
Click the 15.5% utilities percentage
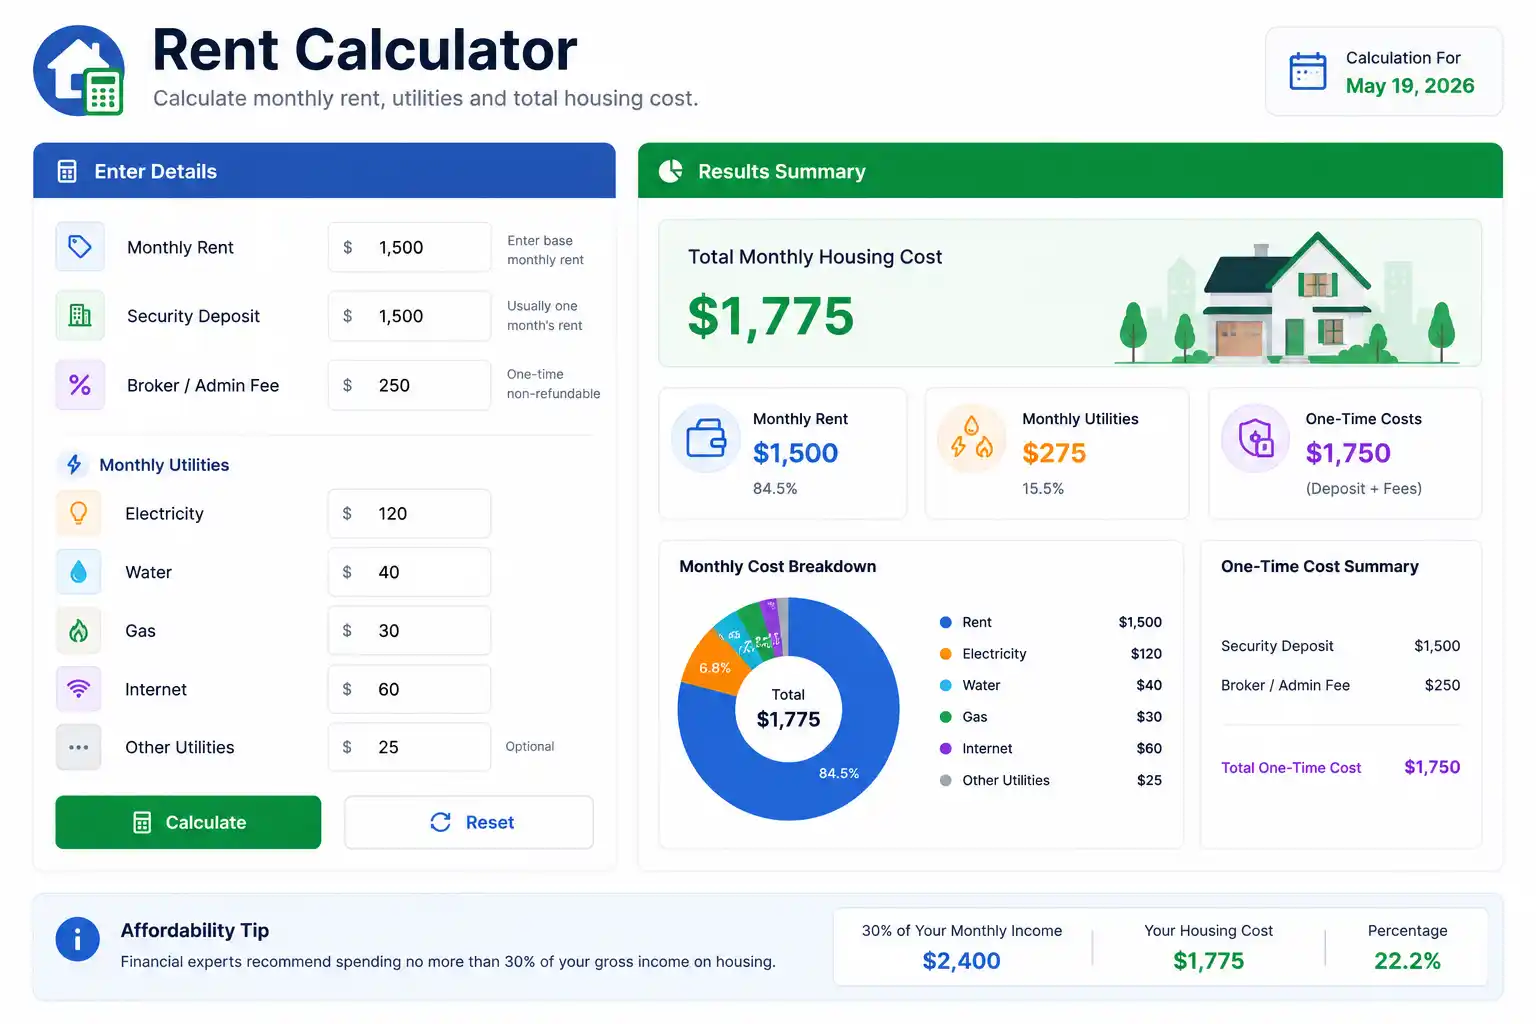pyautogui.click(x=1043, y=489)
